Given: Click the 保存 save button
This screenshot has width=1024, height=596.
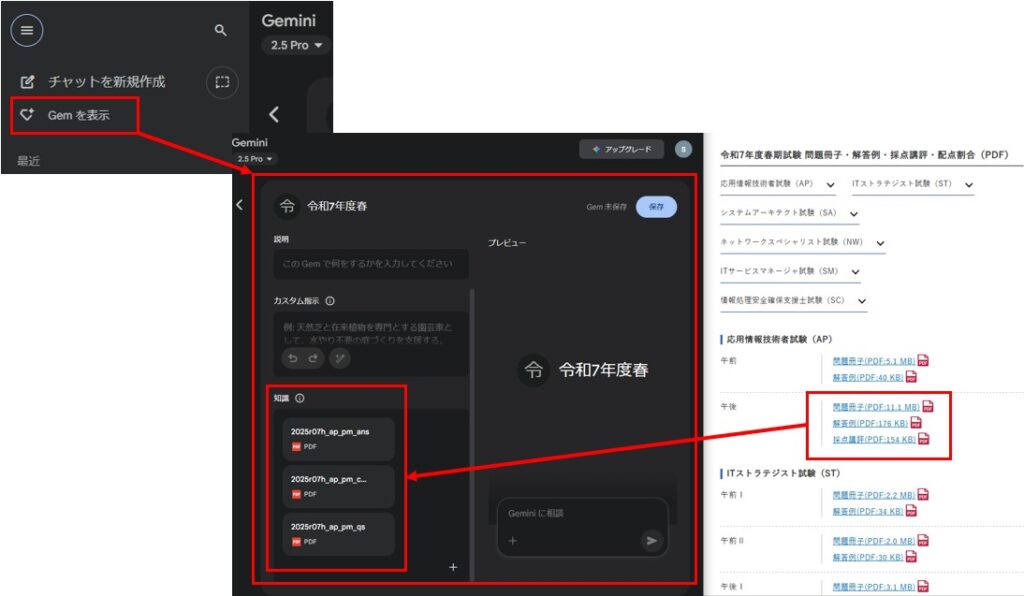Looking at the screenshot, I should (656, 207).
